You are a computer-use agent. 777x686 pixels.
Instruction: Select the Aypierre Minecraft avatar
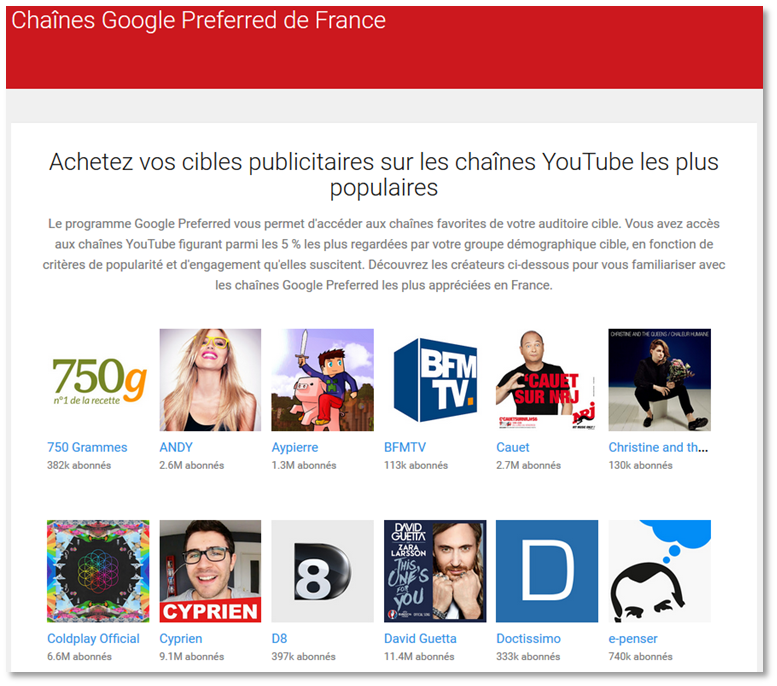point(323,380)
